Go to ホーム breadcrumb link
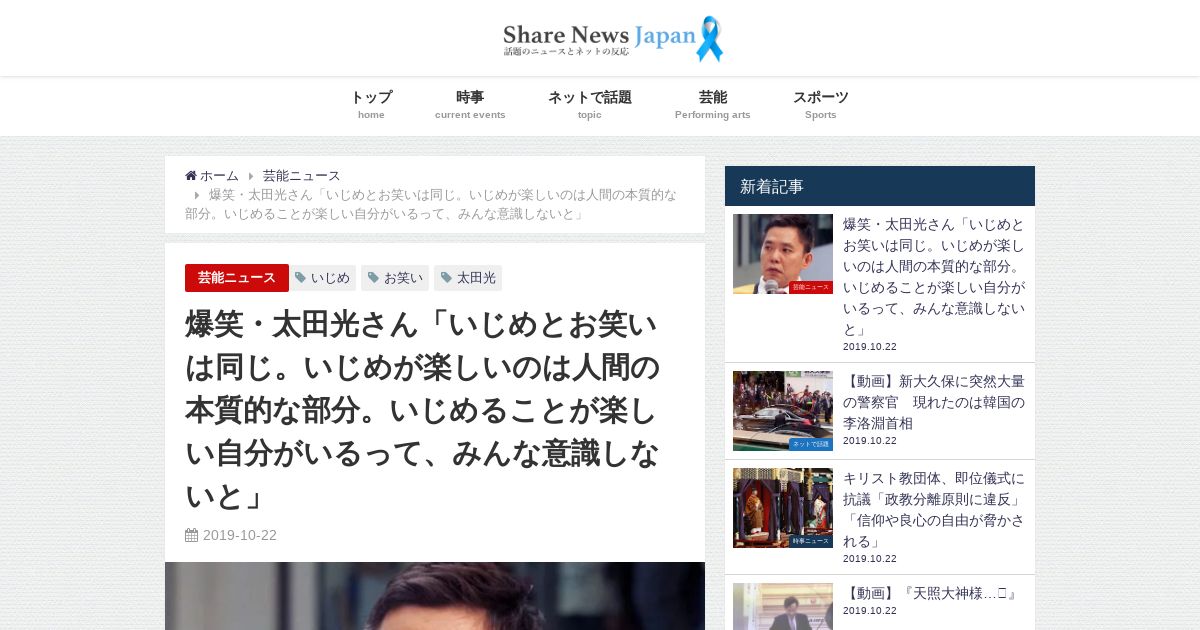 pyautogui.click(x=219, y=176)
